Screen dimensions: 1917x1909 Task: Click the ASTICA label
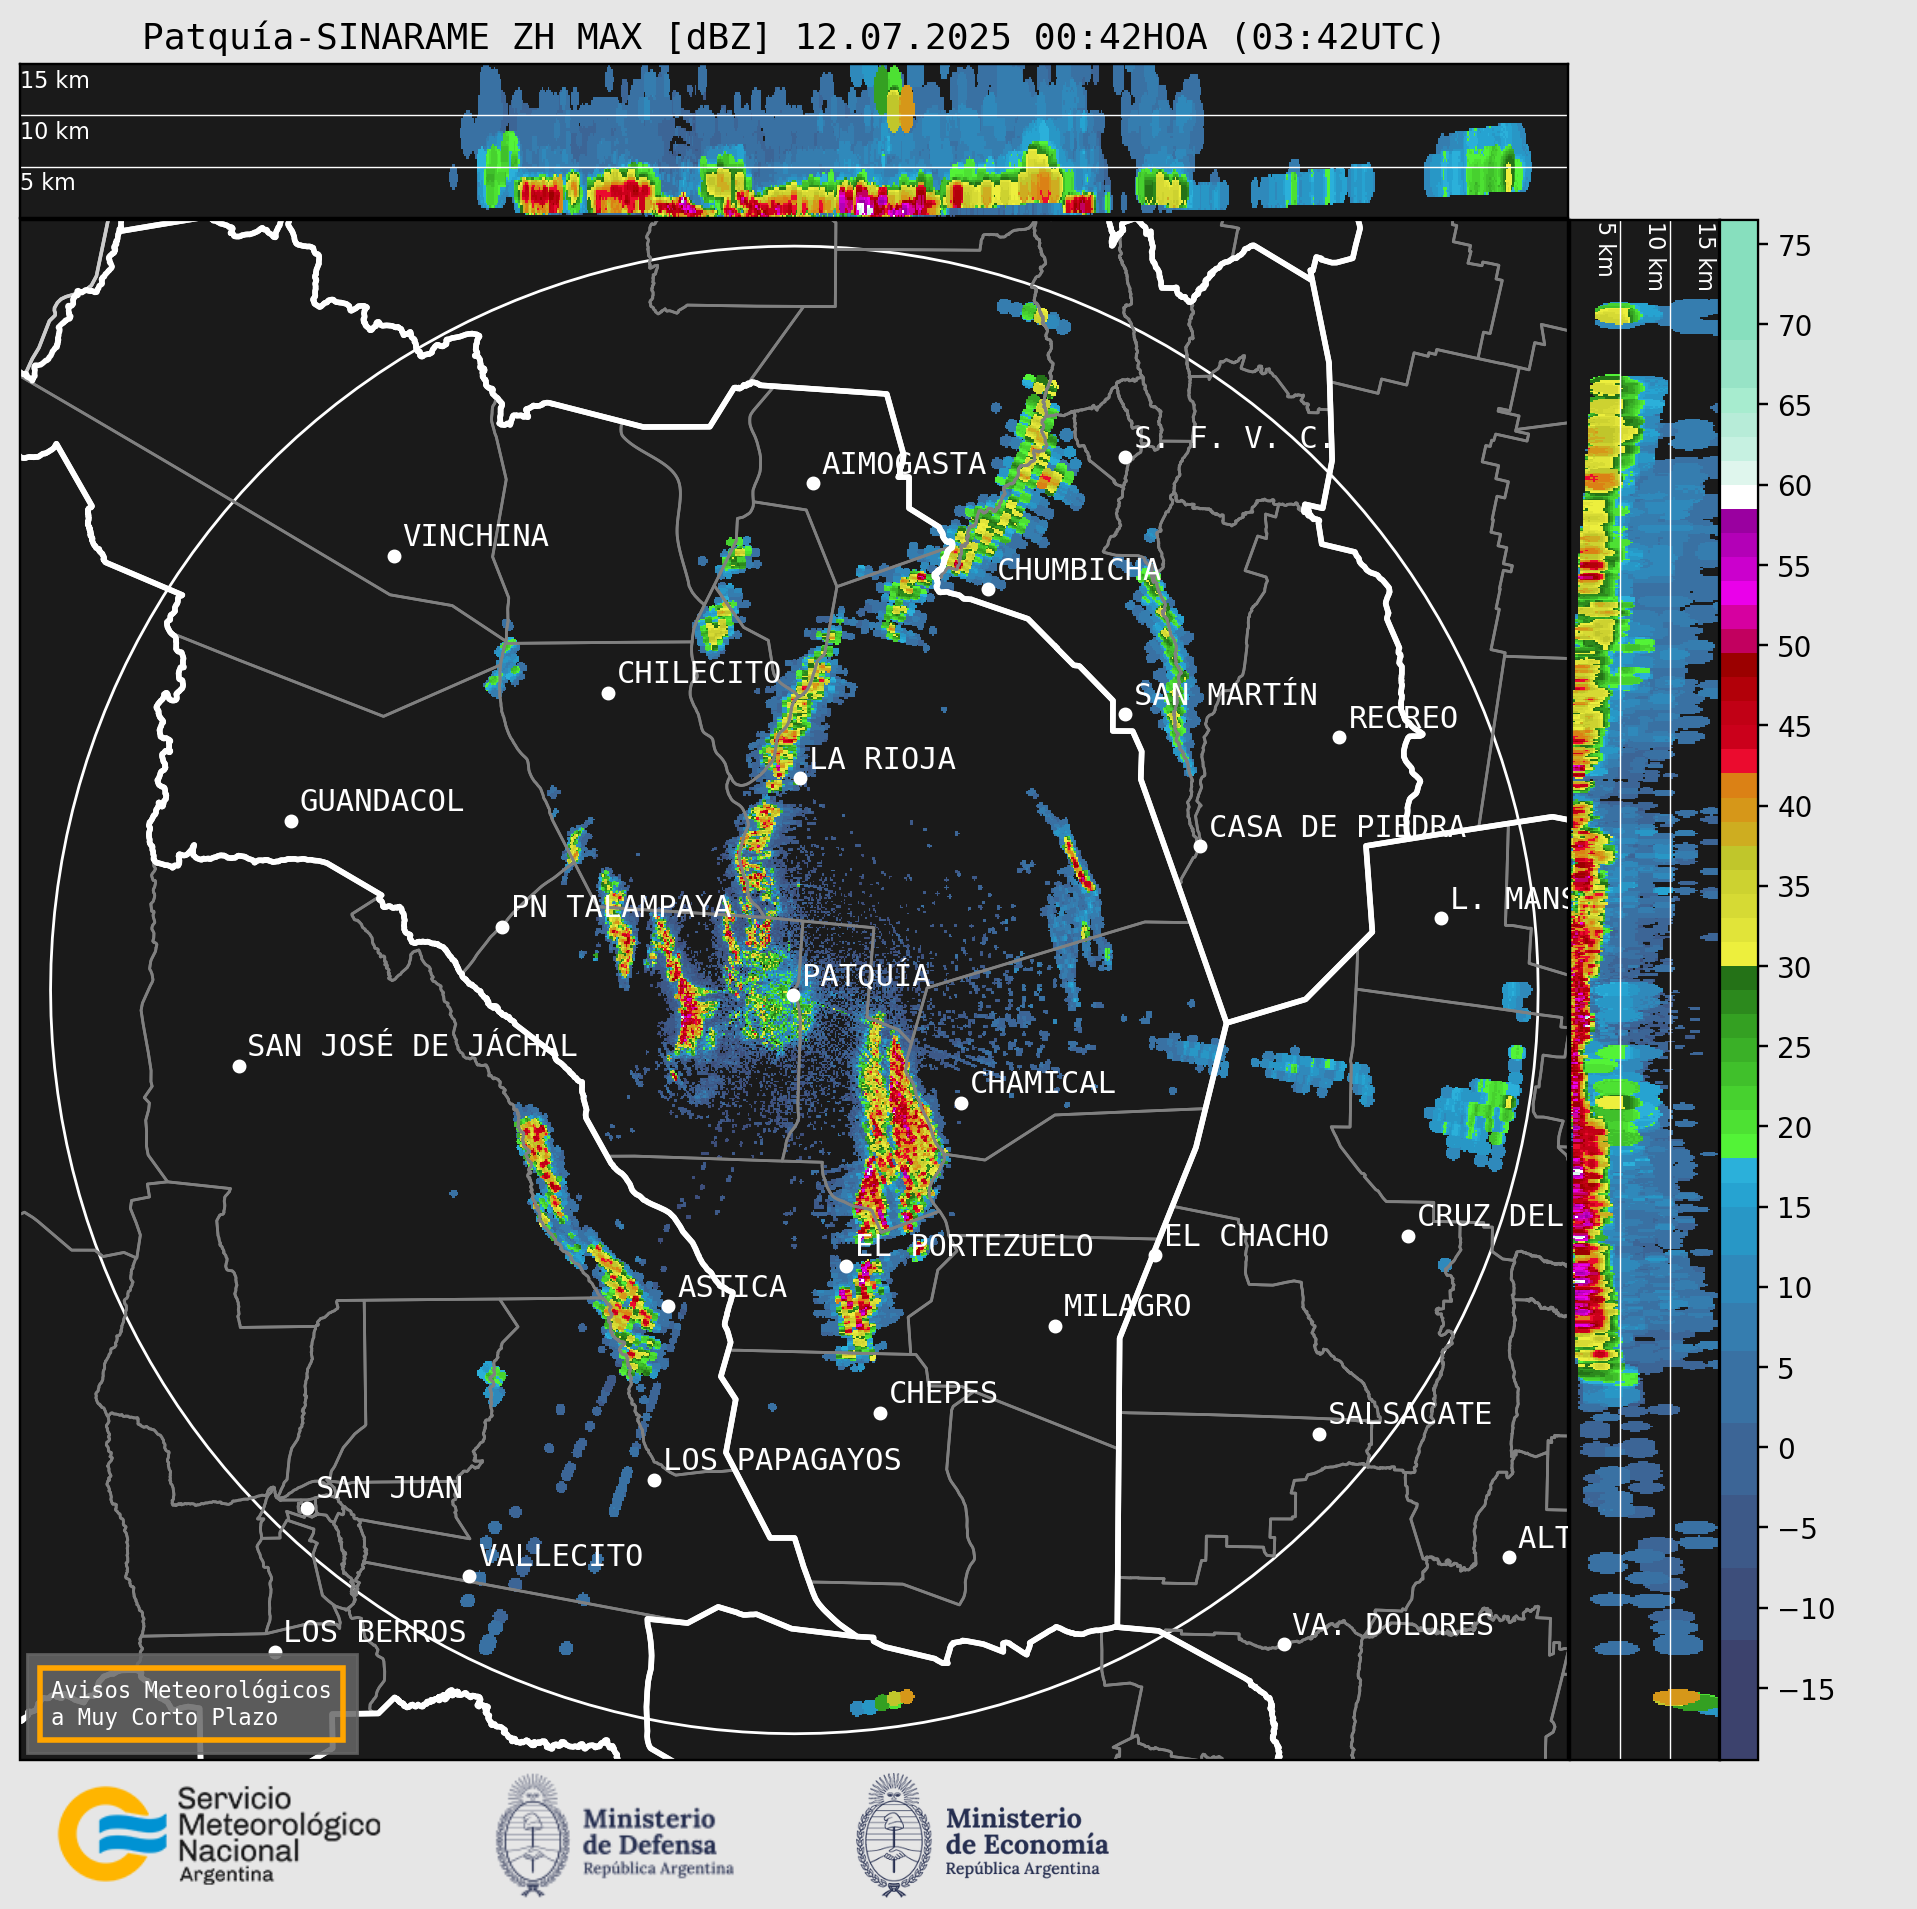(732, 1287)
